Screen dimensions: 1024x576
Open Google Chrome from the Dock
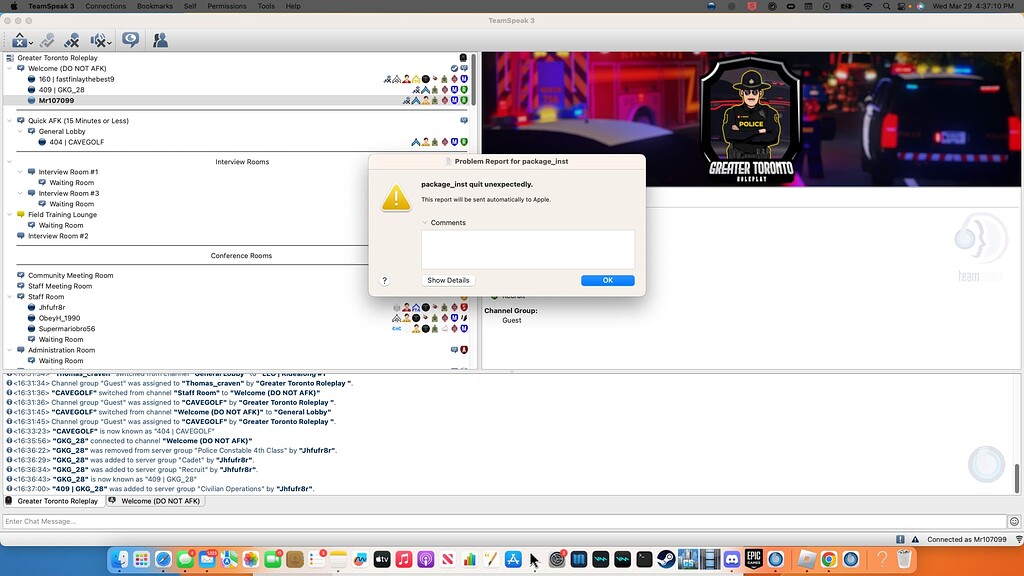point(828,559)
